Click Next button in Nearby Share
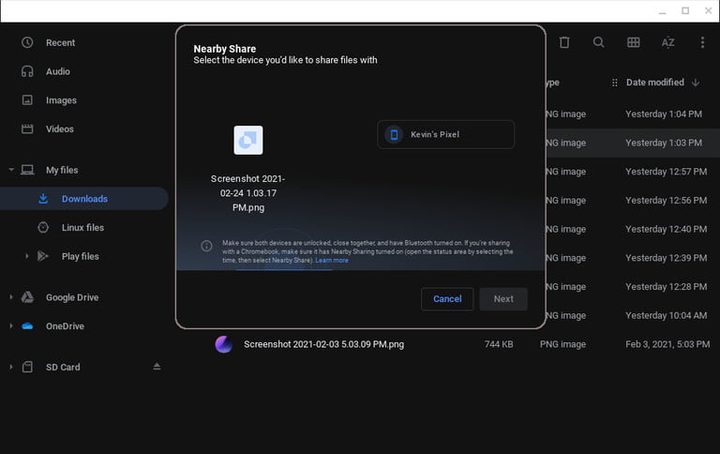Viewport: 720px width, 454px height. (503, 299)
